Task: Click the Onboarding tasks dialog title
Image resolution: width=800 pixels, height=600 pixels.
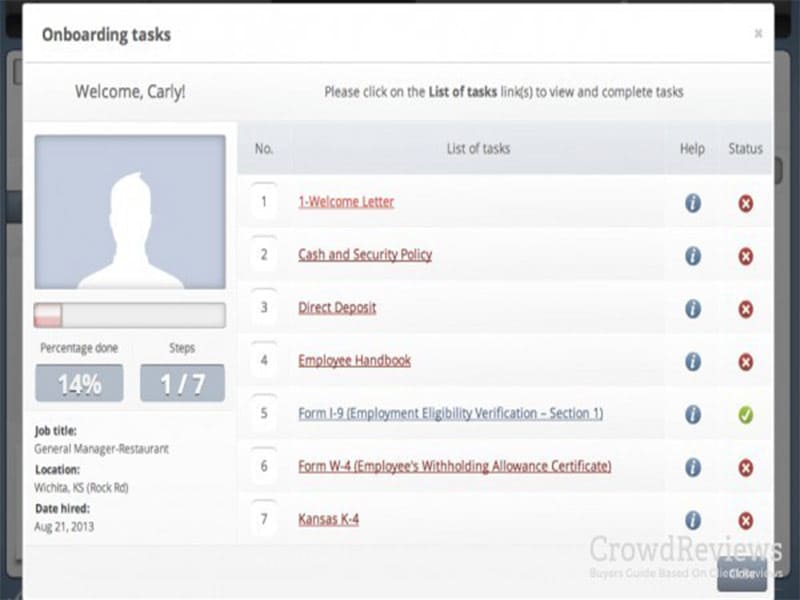Action: [x=106, y=35]
